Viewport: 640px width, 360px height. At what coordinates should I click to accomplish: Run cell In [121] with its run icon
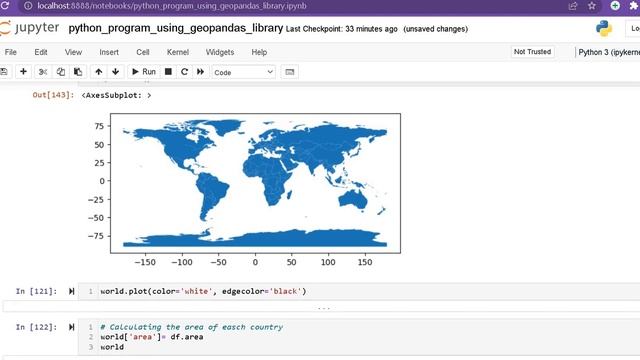click(71, 291)
